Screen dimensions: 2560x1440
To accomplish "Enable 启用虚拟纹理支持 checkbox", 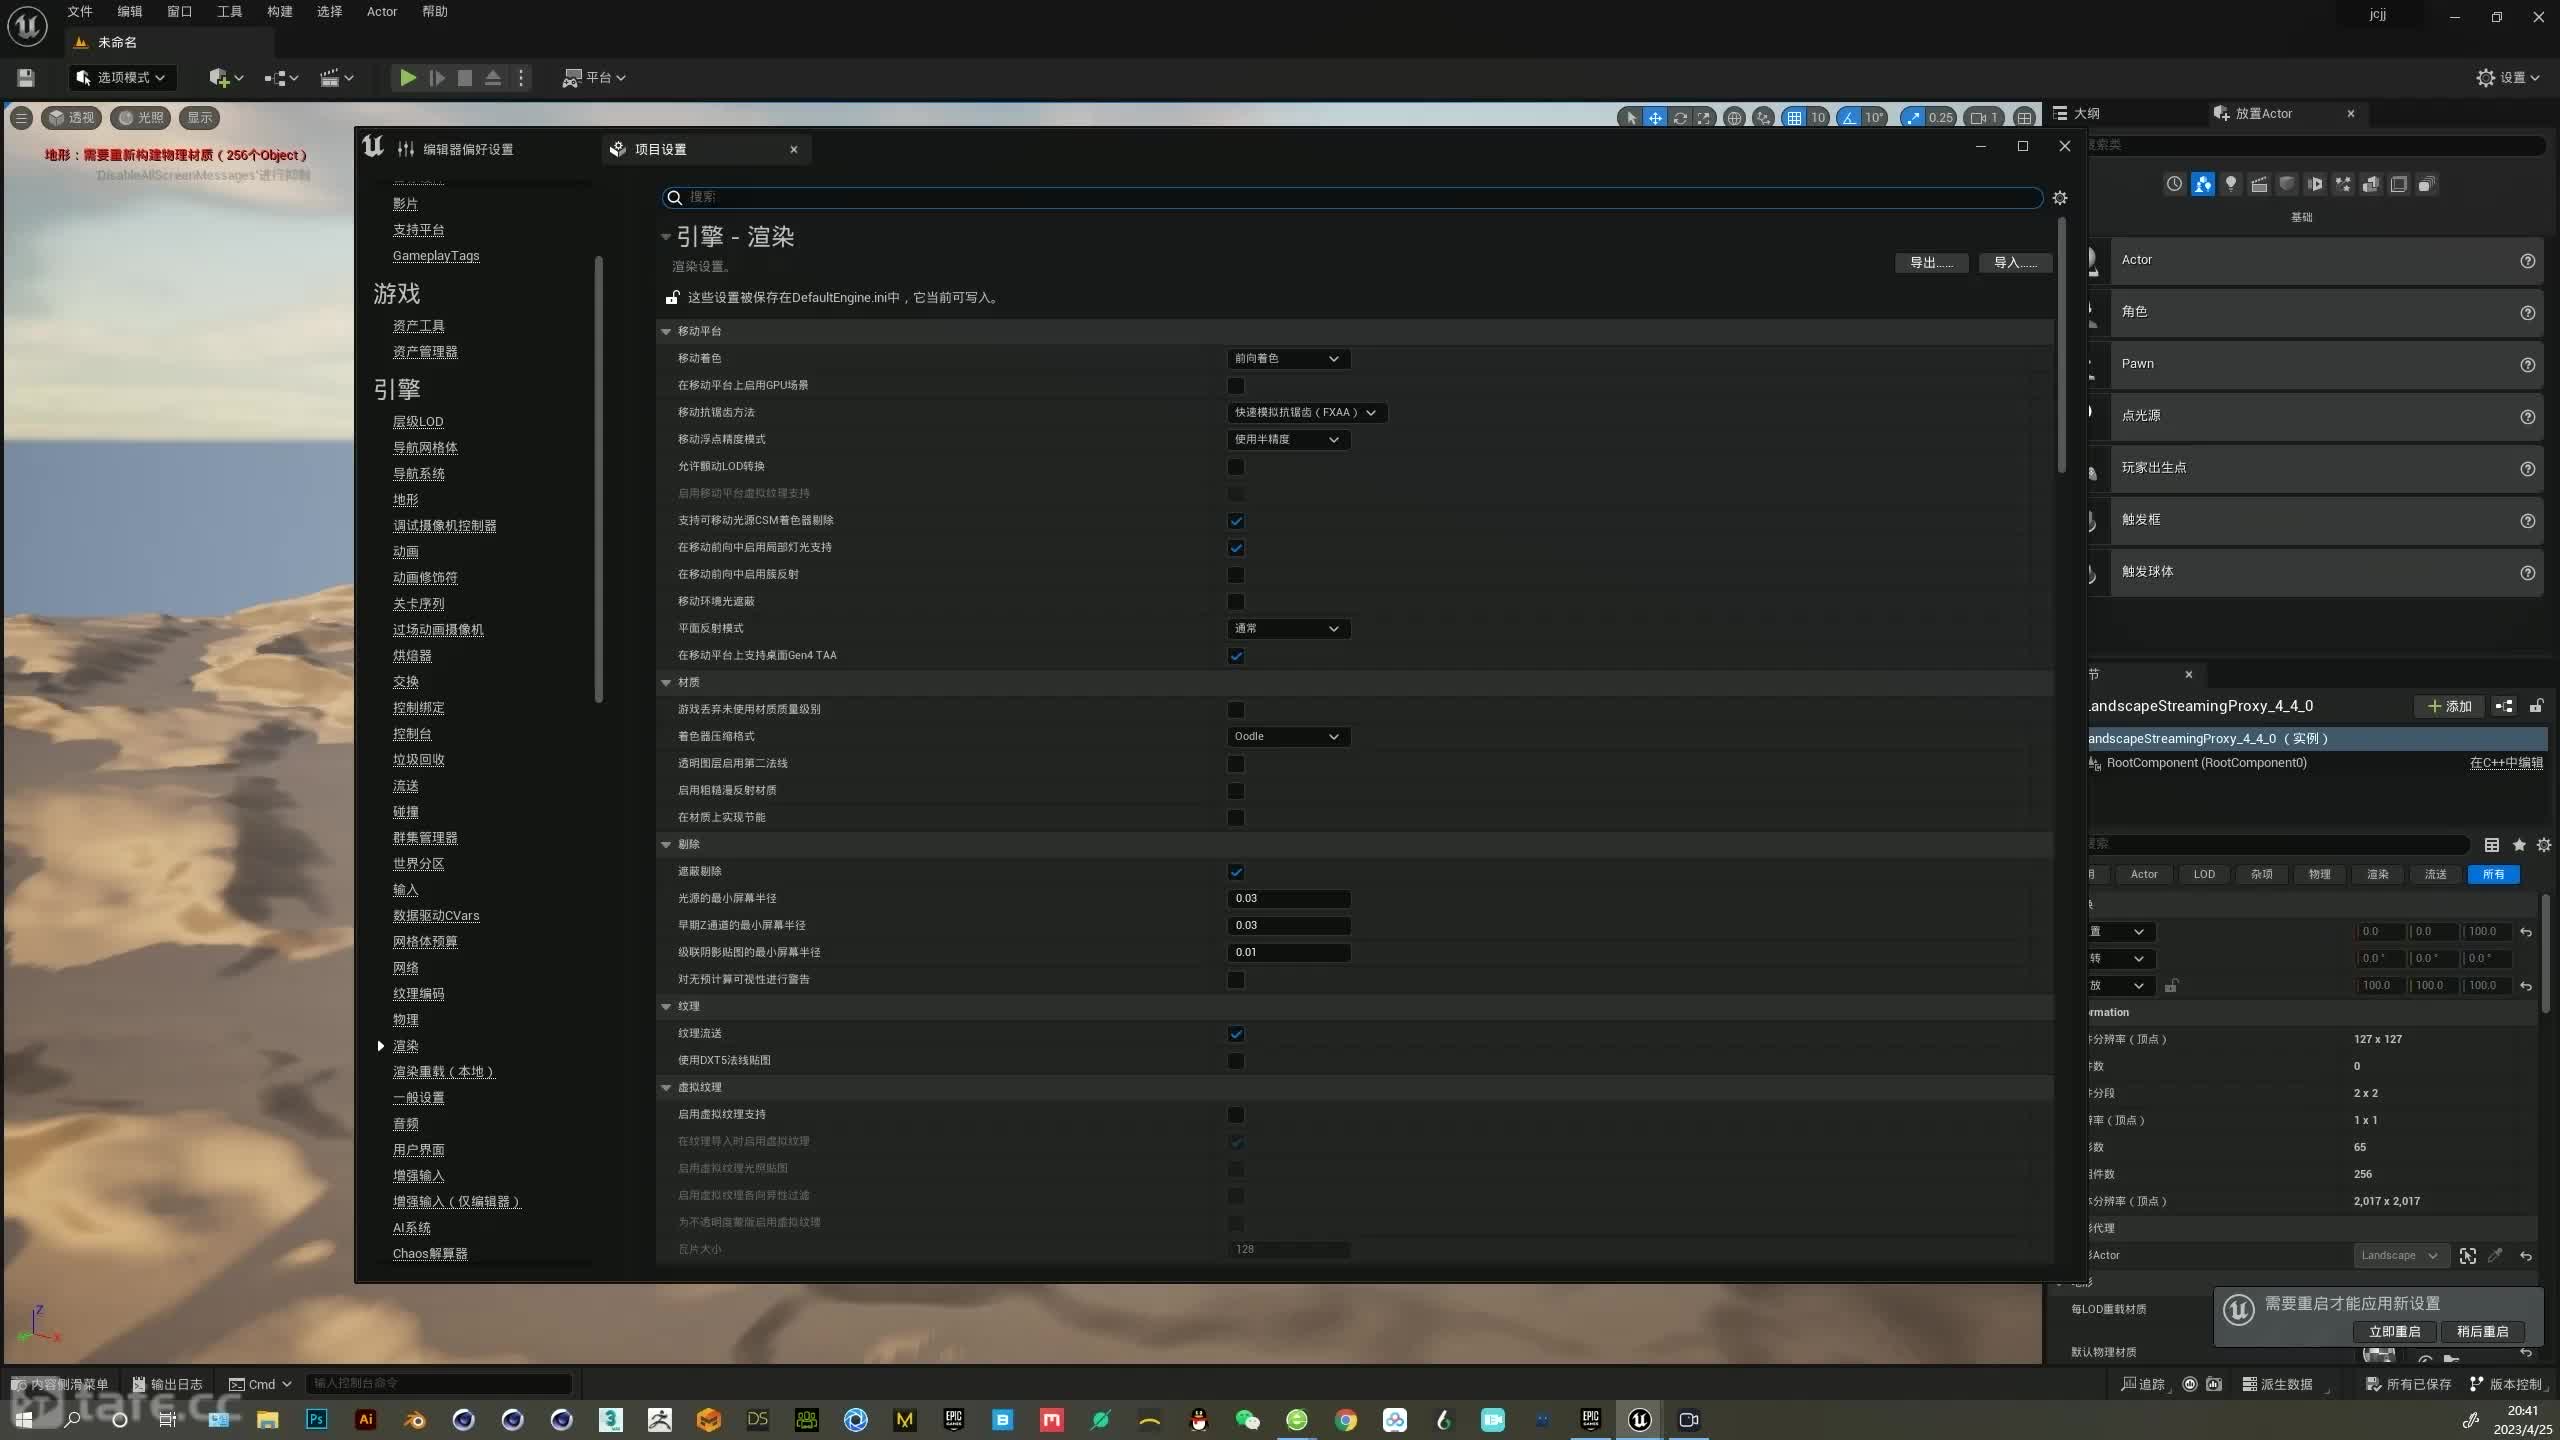I will (1236, 1114).
